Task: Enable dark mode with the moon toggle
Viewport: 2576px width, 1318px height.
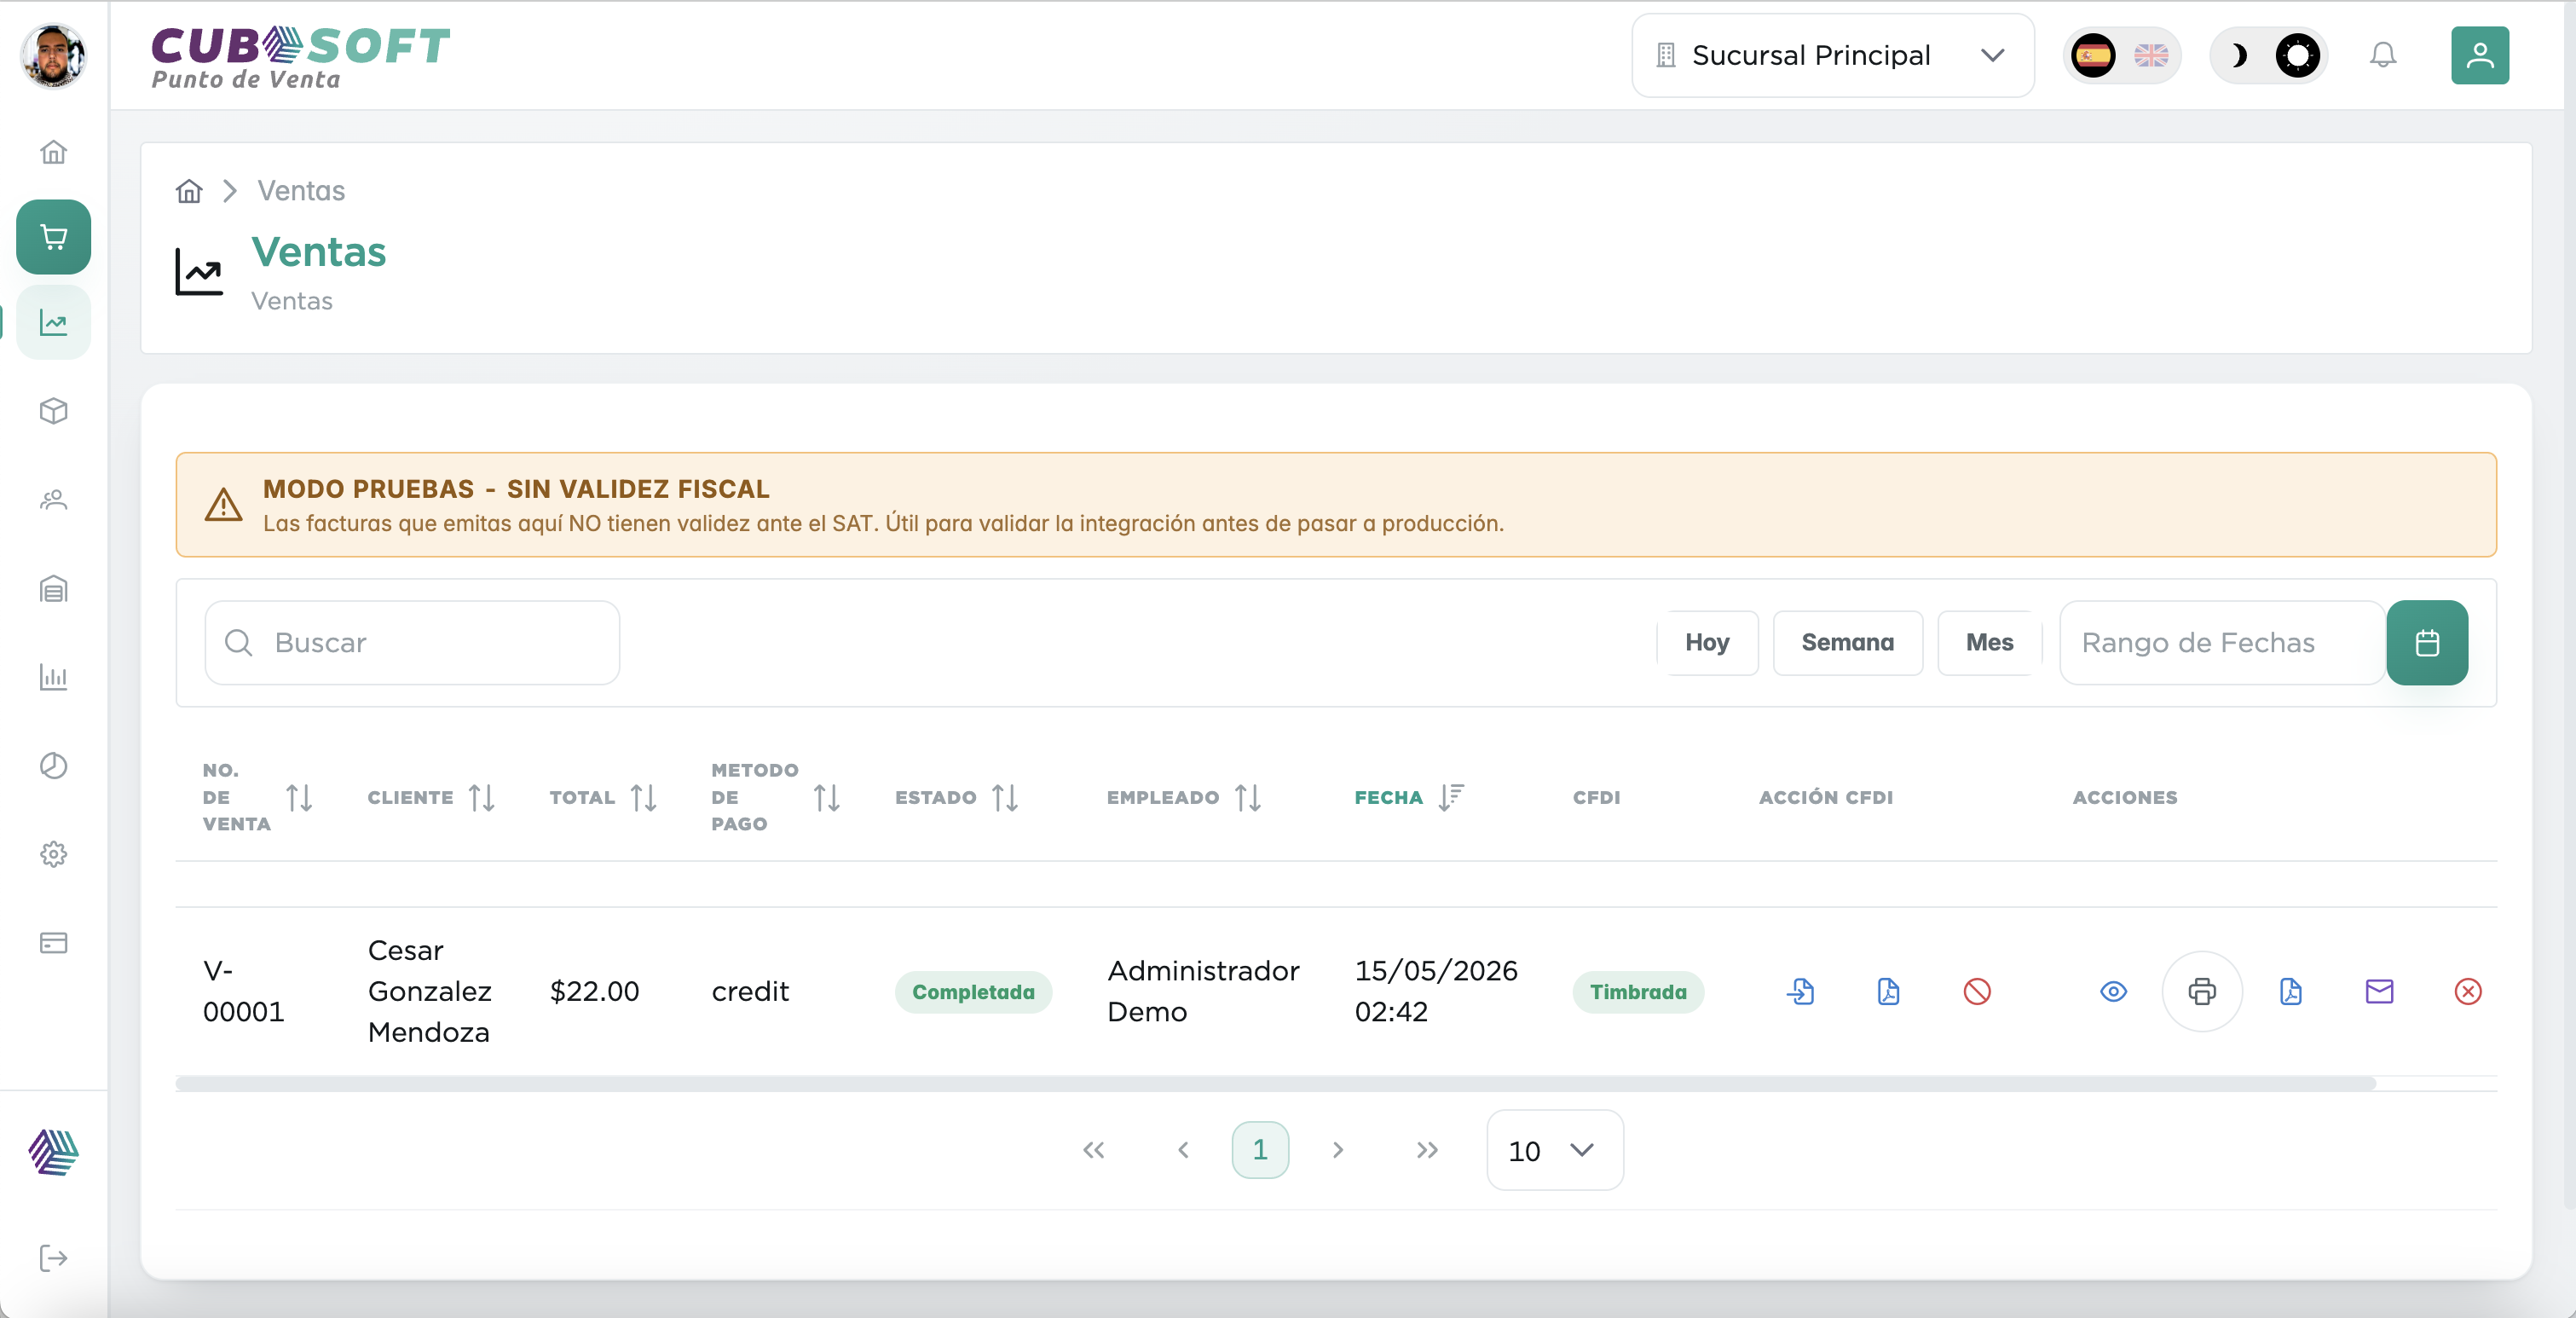Action: point(2239,55)
